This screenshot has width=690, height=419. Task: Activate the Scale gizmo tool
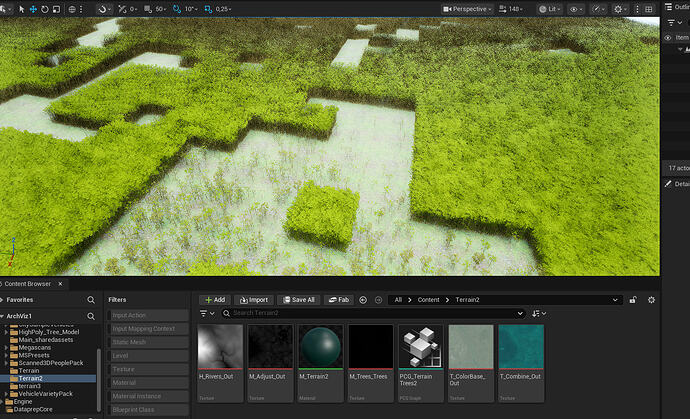click(x=56, y=9)
